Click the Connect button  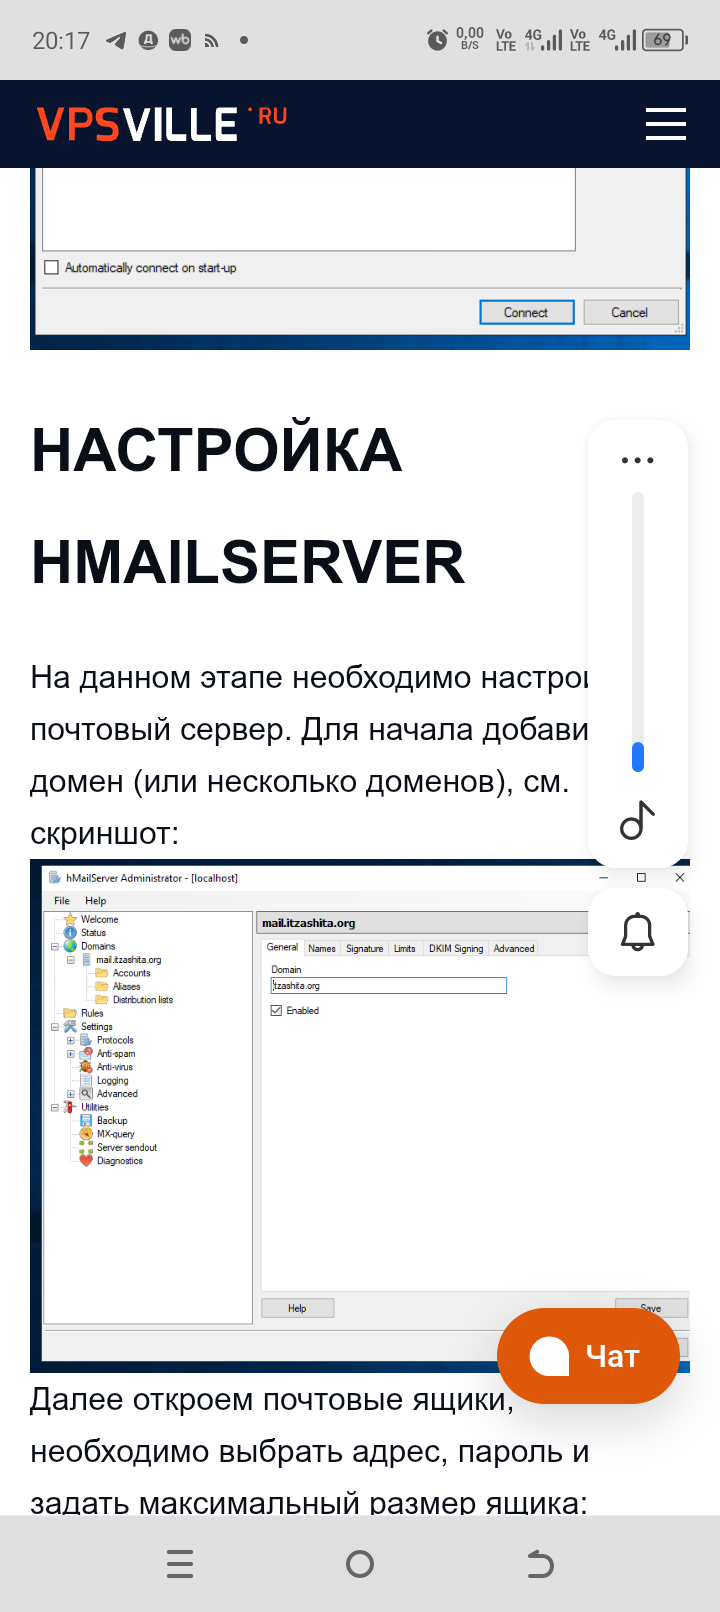(526, 313)
